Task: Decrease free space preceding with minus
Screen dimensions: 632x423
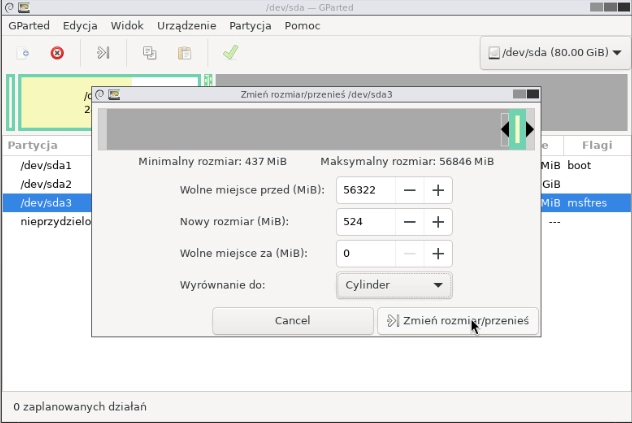Action: 410,190
